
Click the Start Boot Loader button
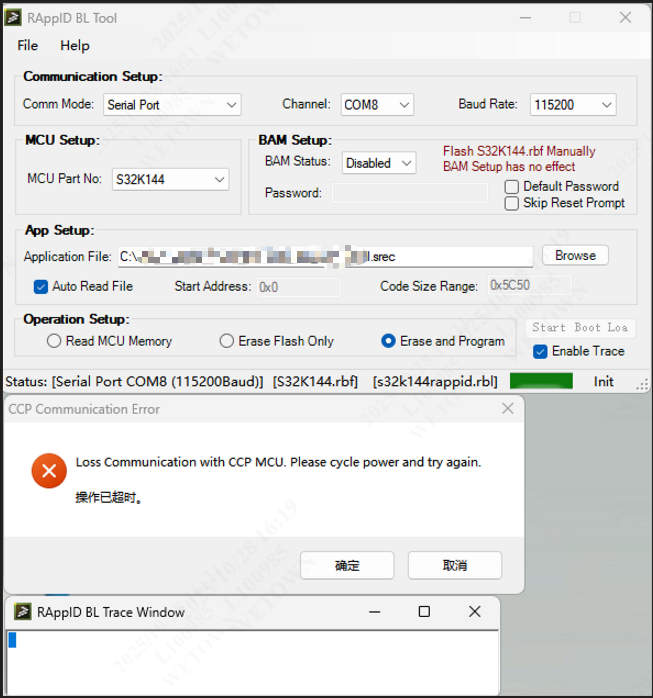tap(580, 328)
